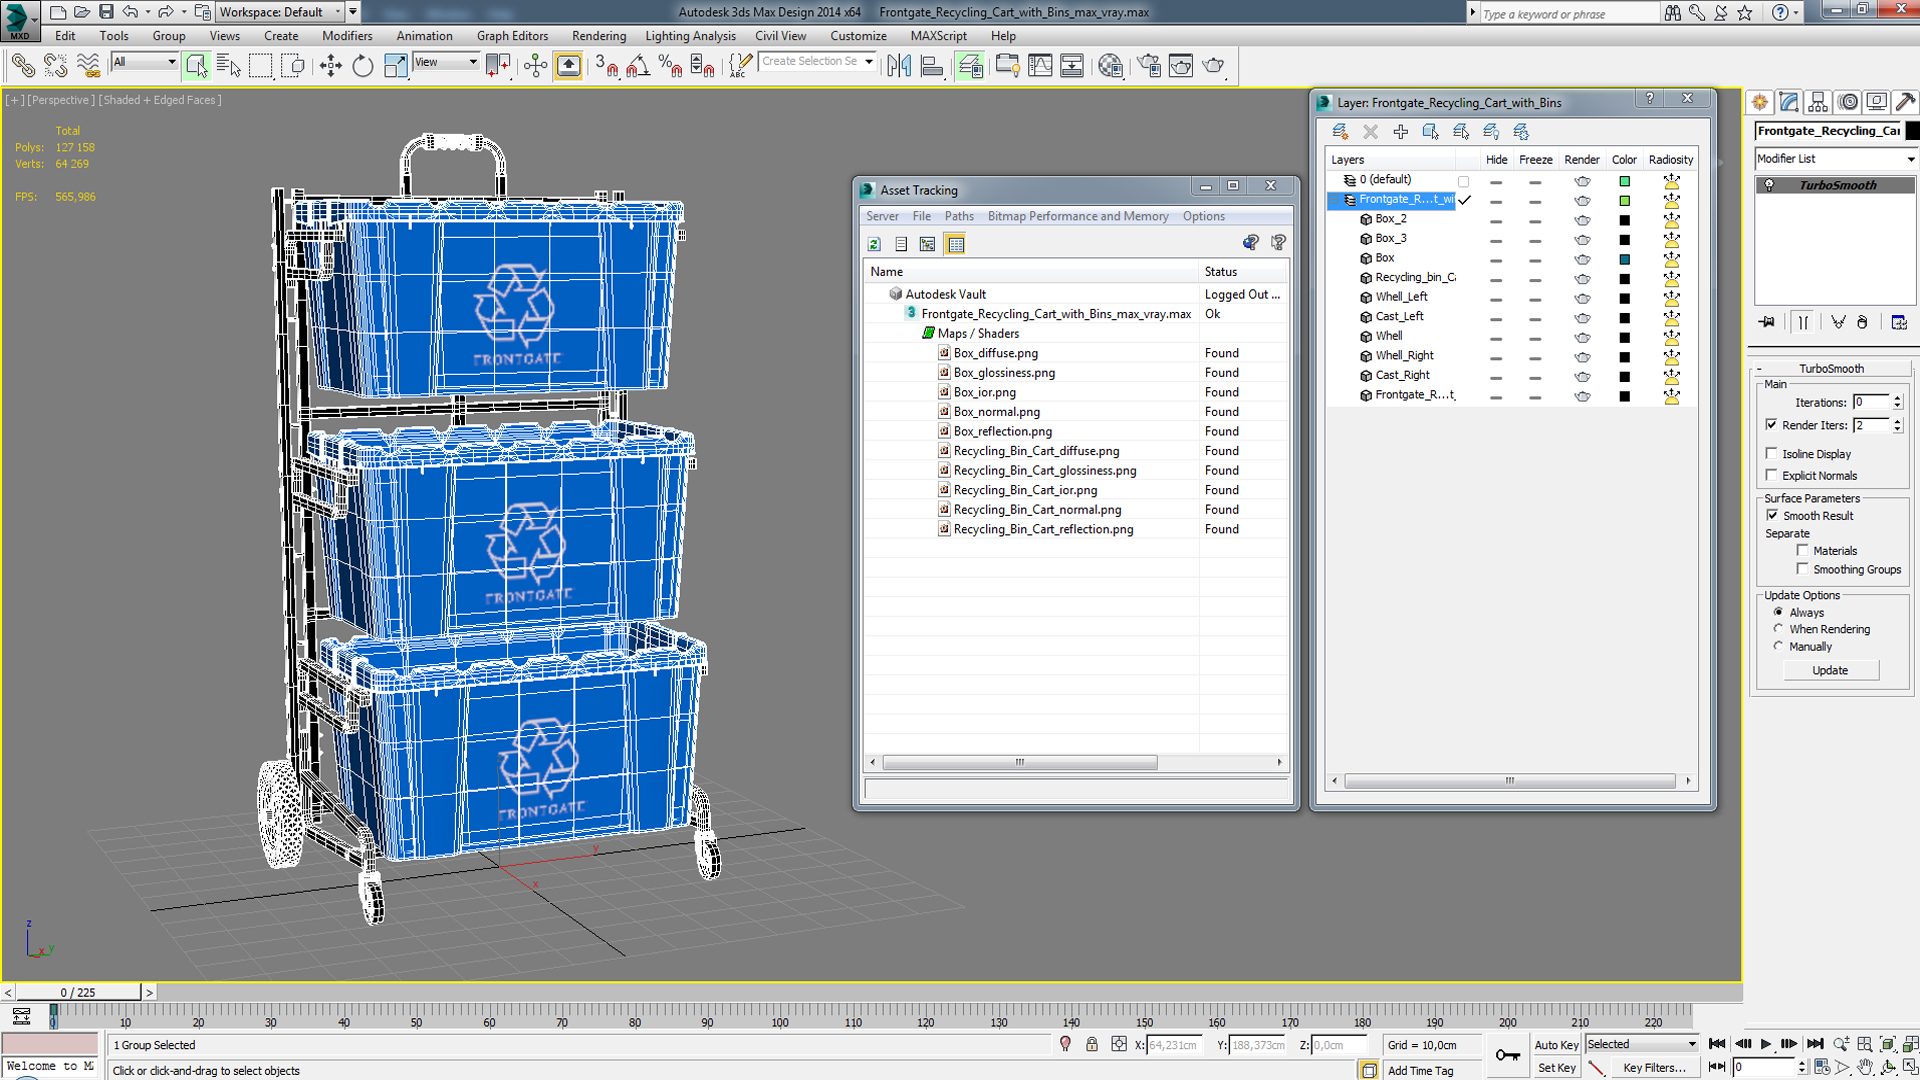Open the MAXScript menu
This screenshot has width=1920, height=1080.
click(938, 36)
